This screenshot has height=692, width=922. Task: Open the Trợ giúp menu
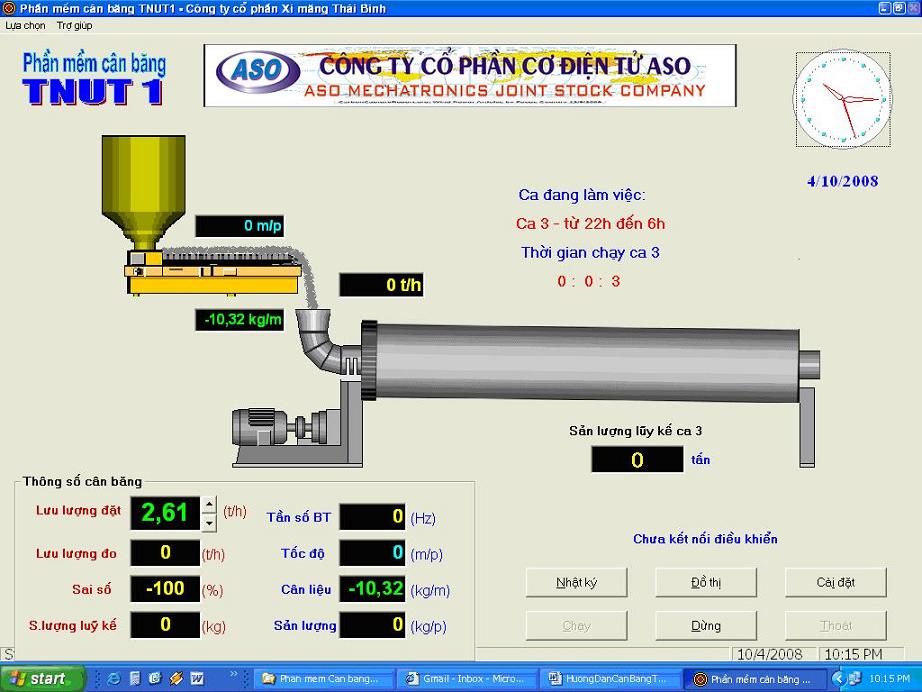(74, 25)
